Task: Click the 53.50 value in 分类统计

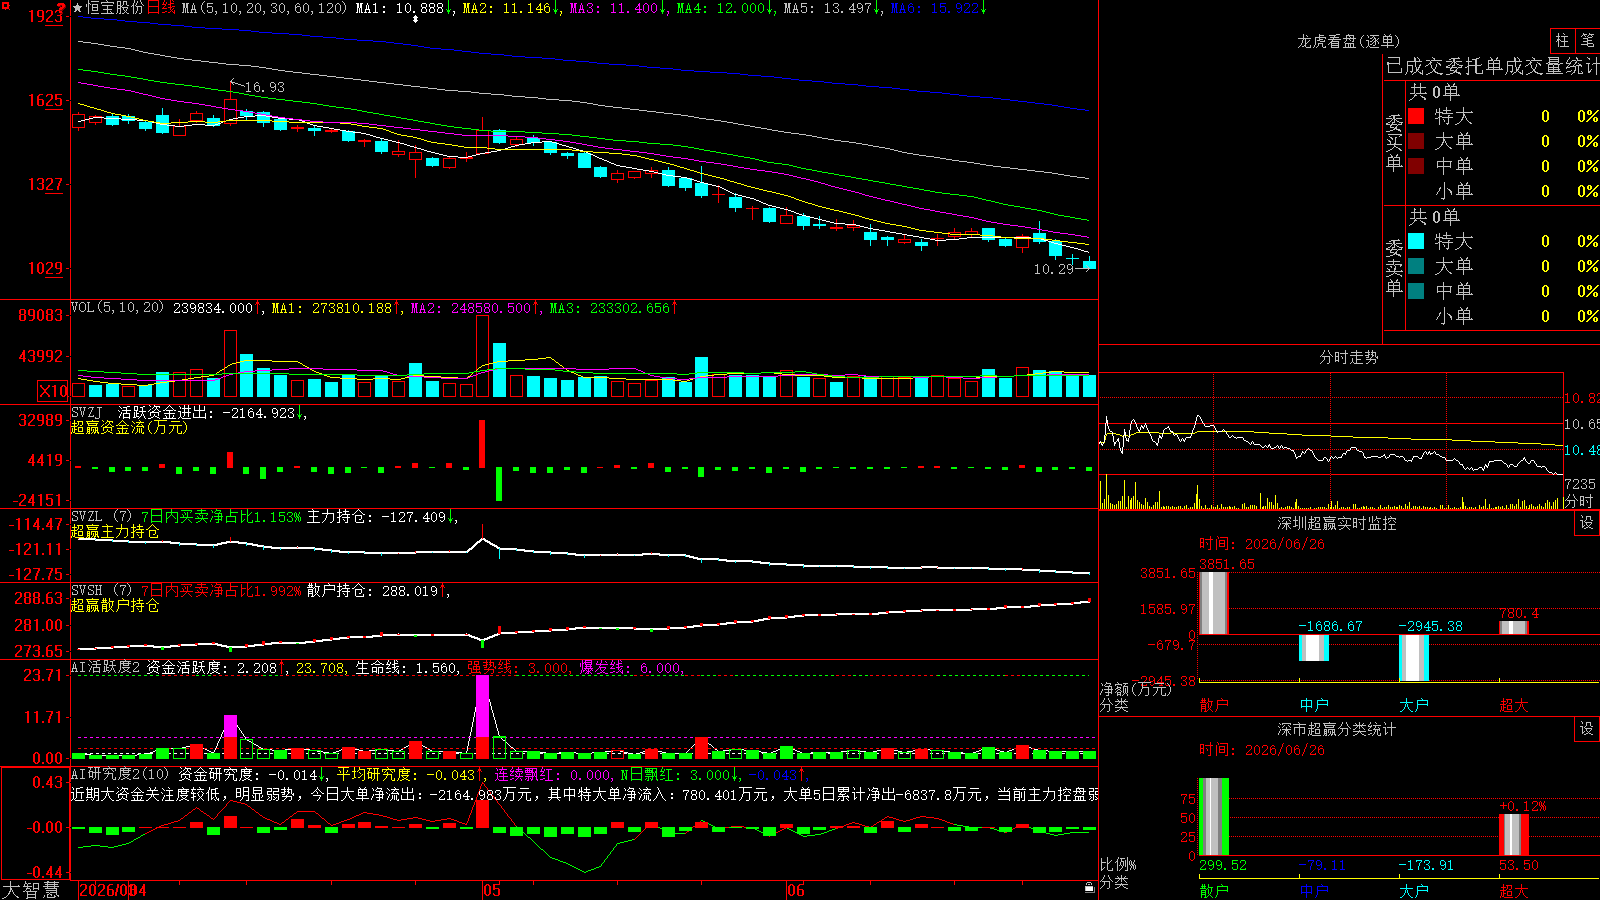Action: (1519, 865)
